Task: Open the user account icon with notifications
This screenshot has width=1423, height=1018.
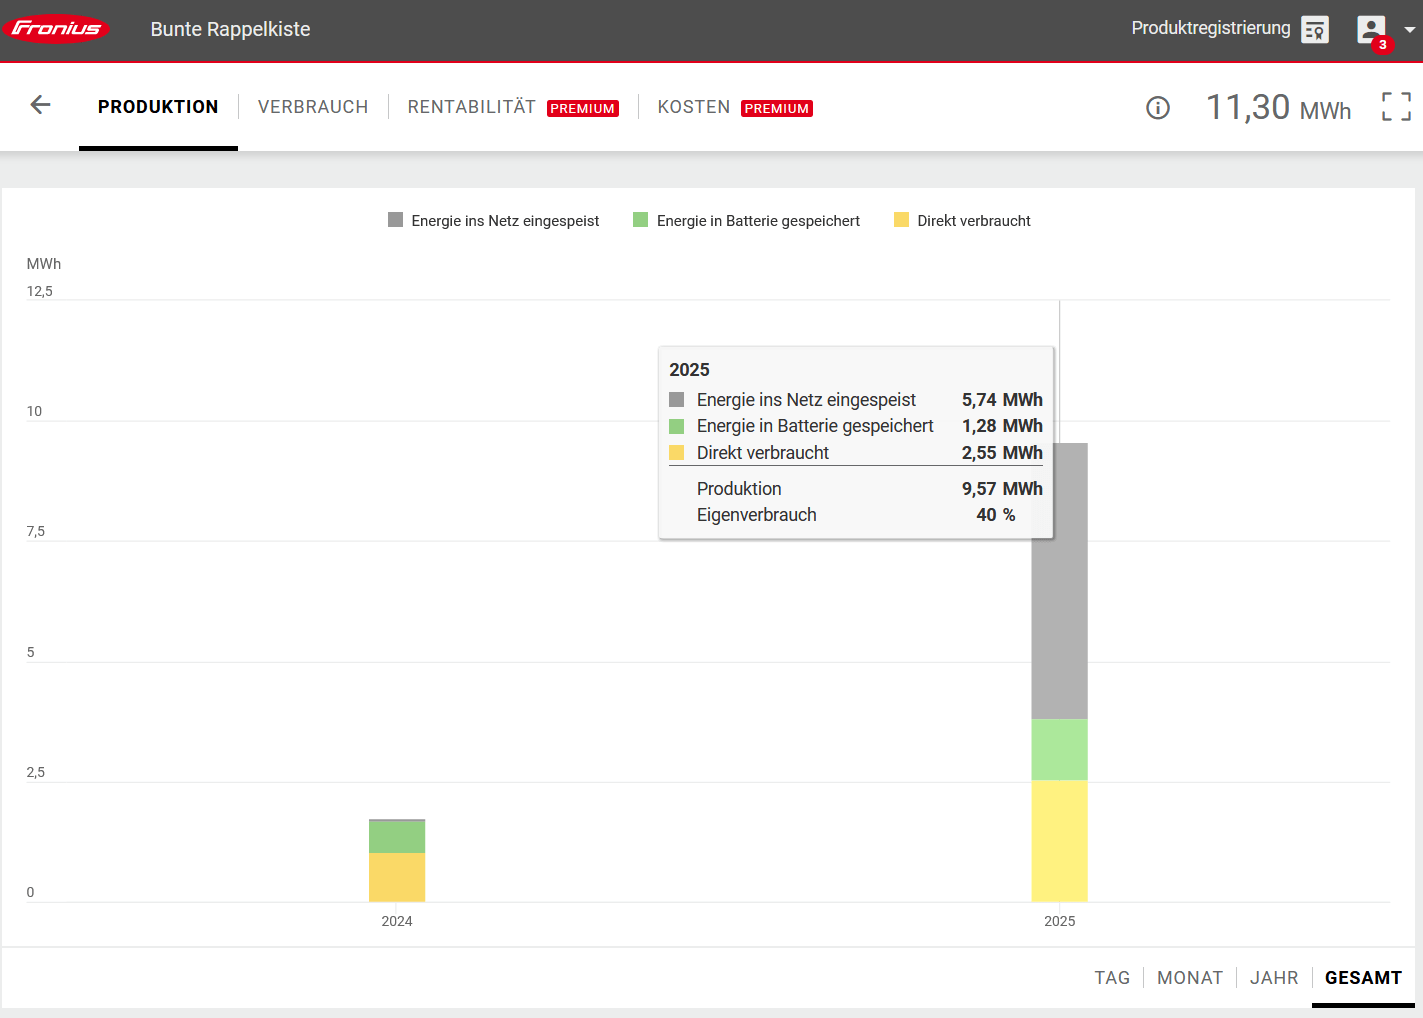Action: [1370, 29]
